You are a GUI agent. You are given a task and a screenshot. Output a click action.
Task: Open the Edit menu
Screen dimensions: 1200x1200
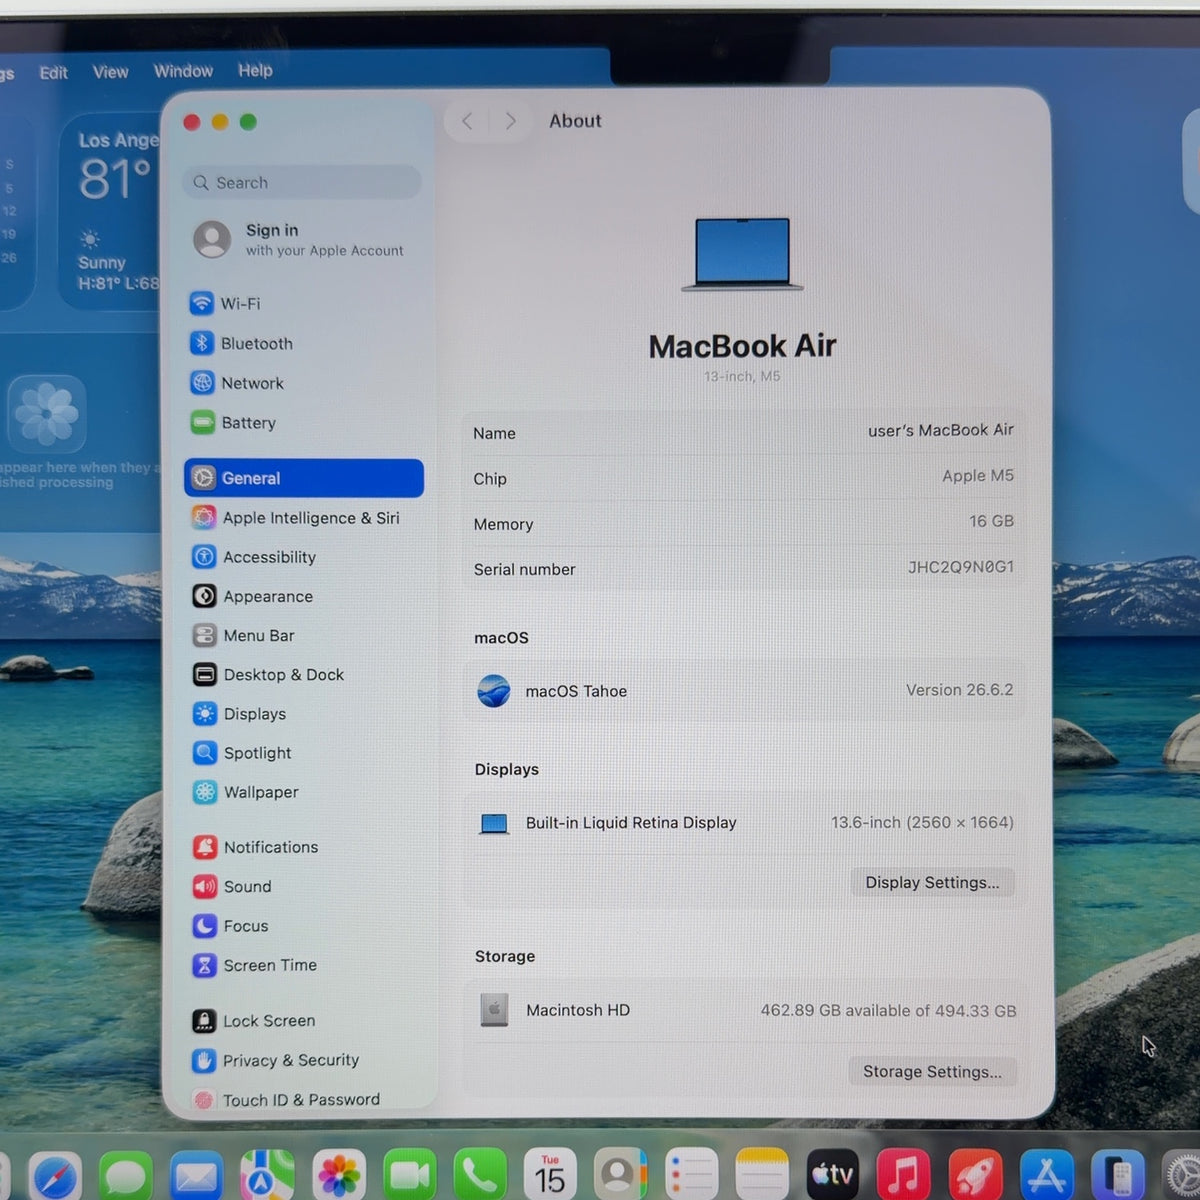coord(54,72)
